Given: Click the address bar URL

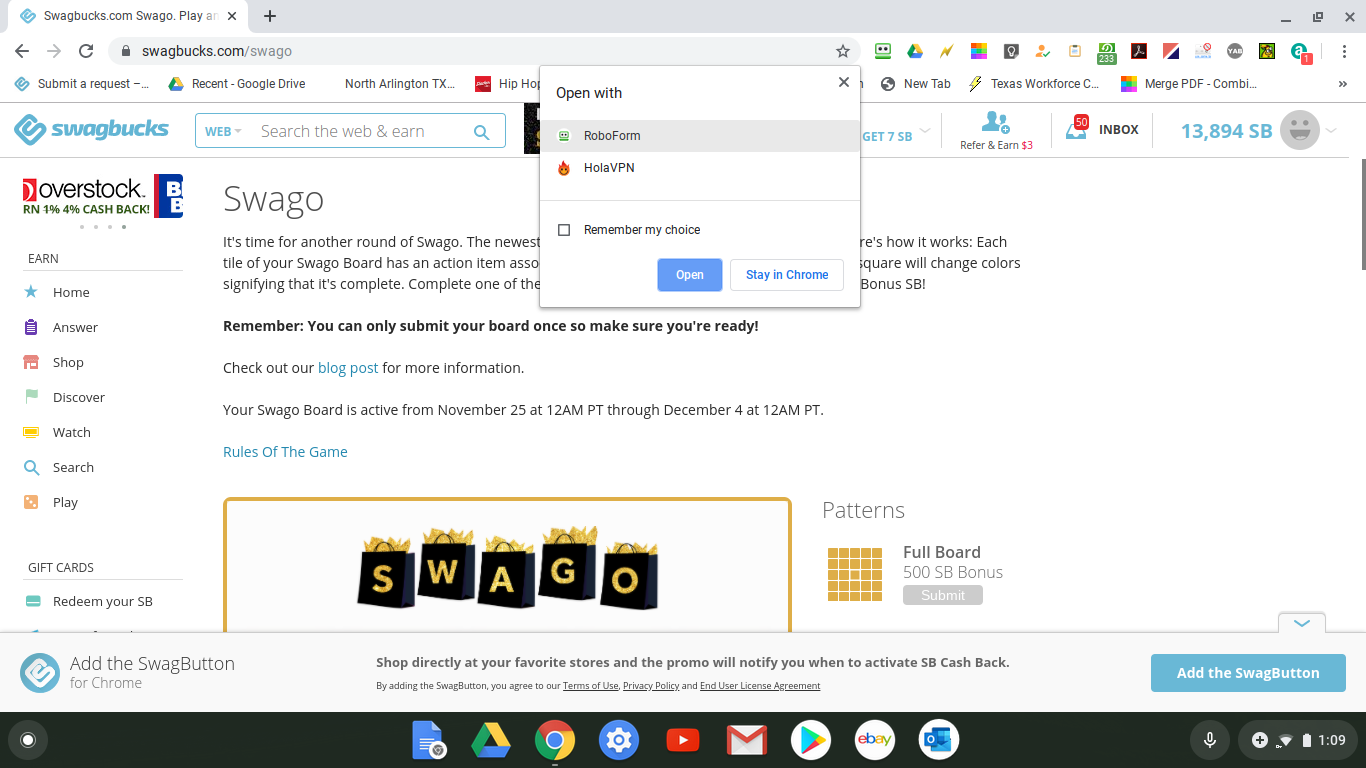Looking at the screenshot, I should pyautogui.click(x=217, y=51).
